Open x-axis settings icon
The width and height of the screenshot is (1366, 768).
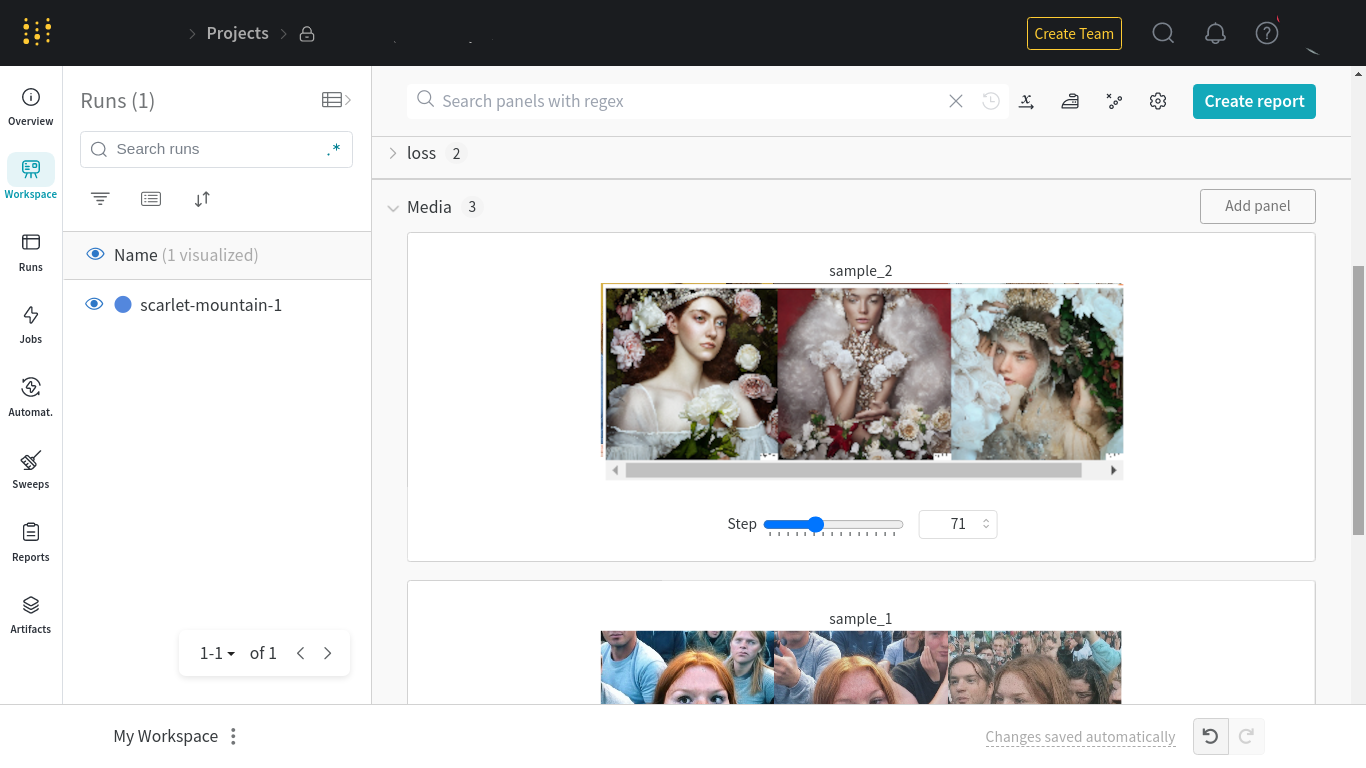1026,101
